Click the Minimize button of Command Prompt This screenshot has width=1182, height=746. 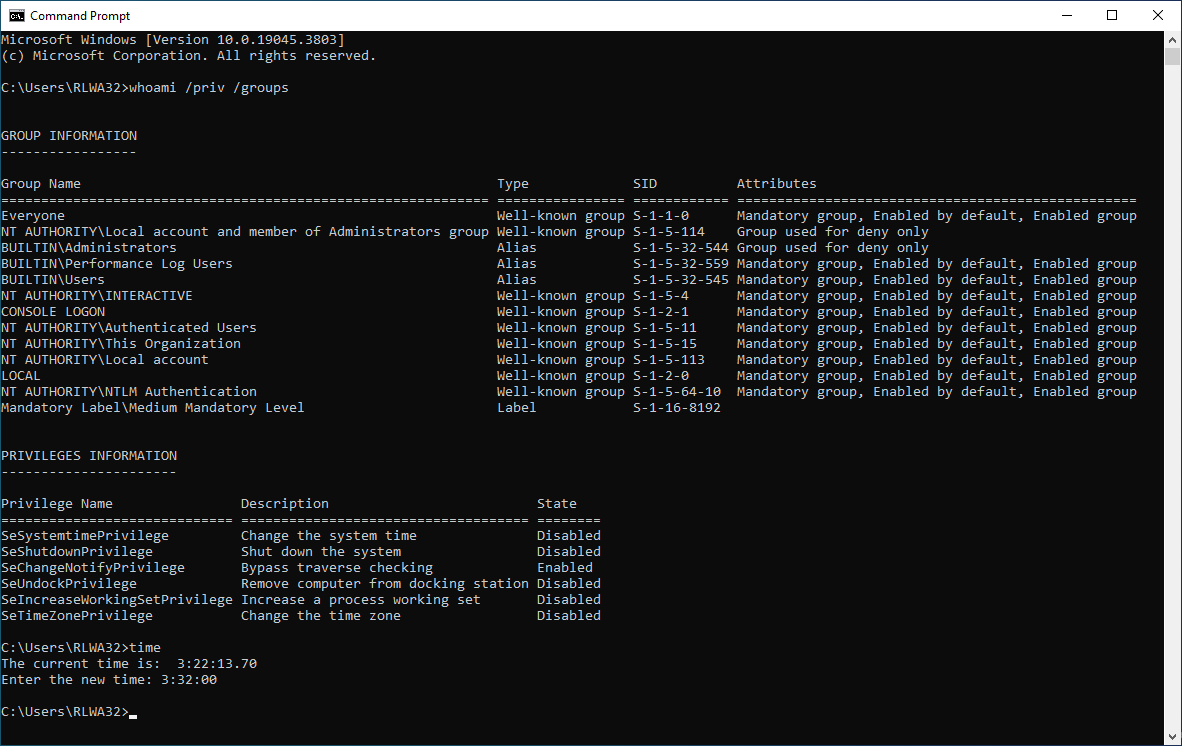point(1066,15)
